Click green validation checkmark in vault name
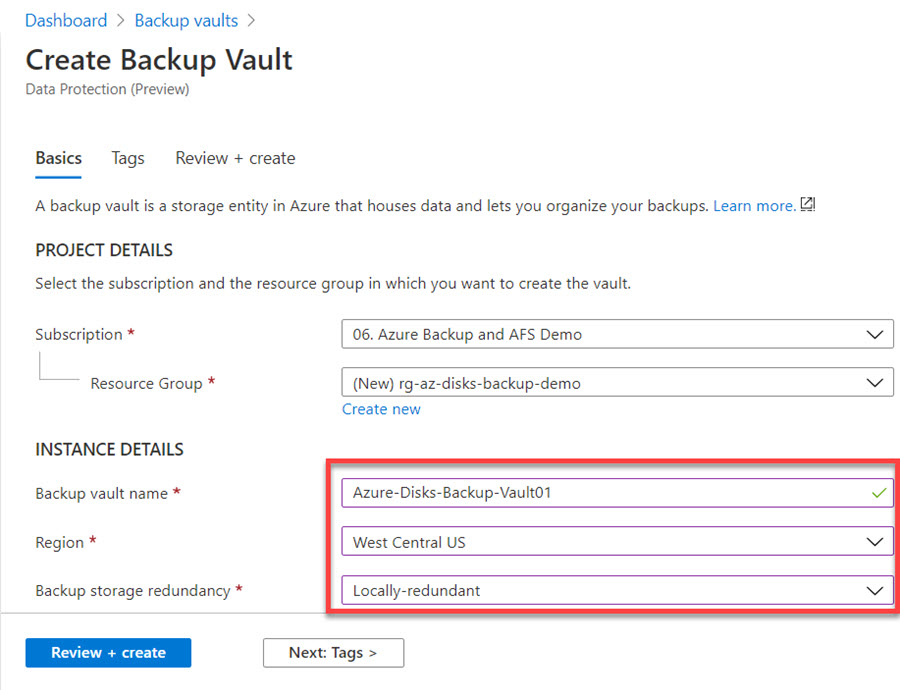Image resolution: width=900 pixels, height=690 pixels. pyautogui.click(x=879, y=493)
